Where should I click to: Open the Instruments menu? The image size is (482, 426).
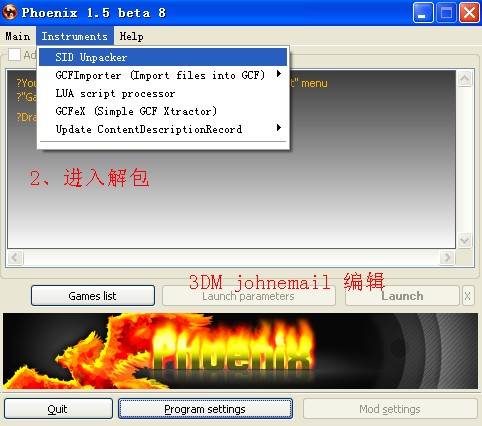click(x=75, y=36)
